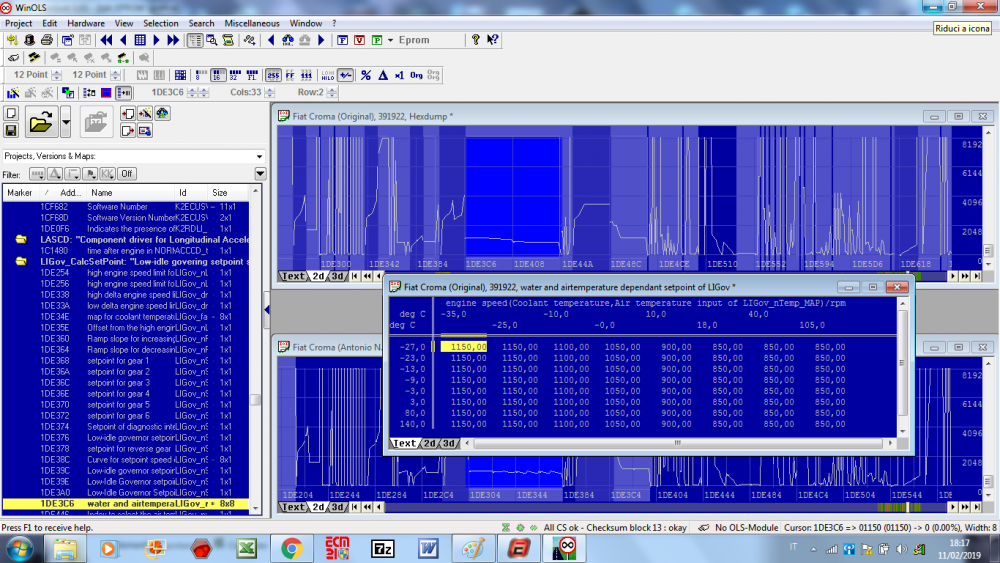Click the delta difference icon

383,75
